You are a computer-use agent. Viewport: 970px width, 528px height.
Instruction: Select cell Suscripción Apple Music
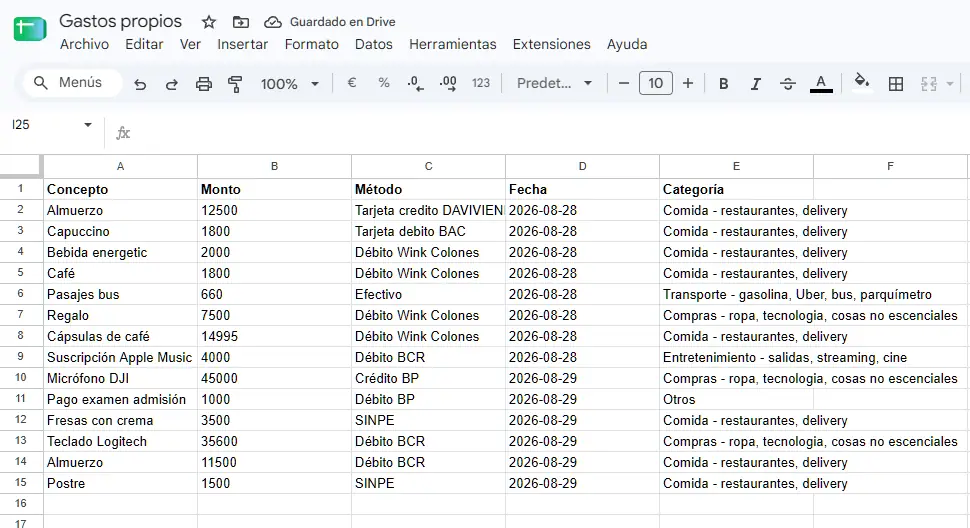(121, 357)
